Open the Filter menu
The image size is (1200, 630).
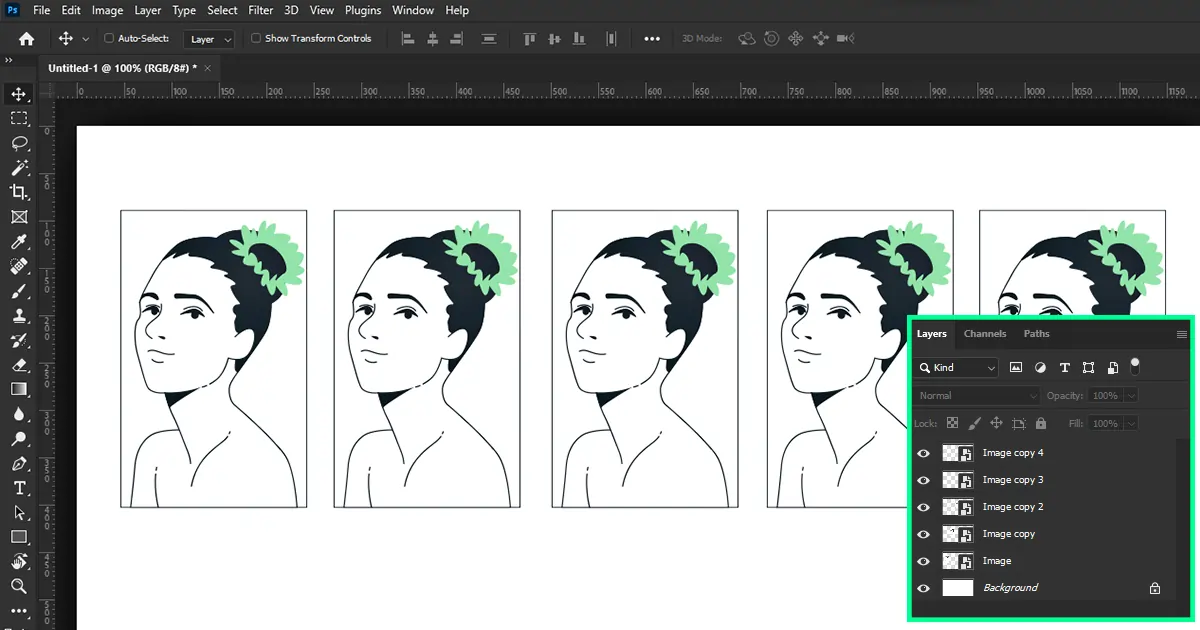click(x=260, y=10)
